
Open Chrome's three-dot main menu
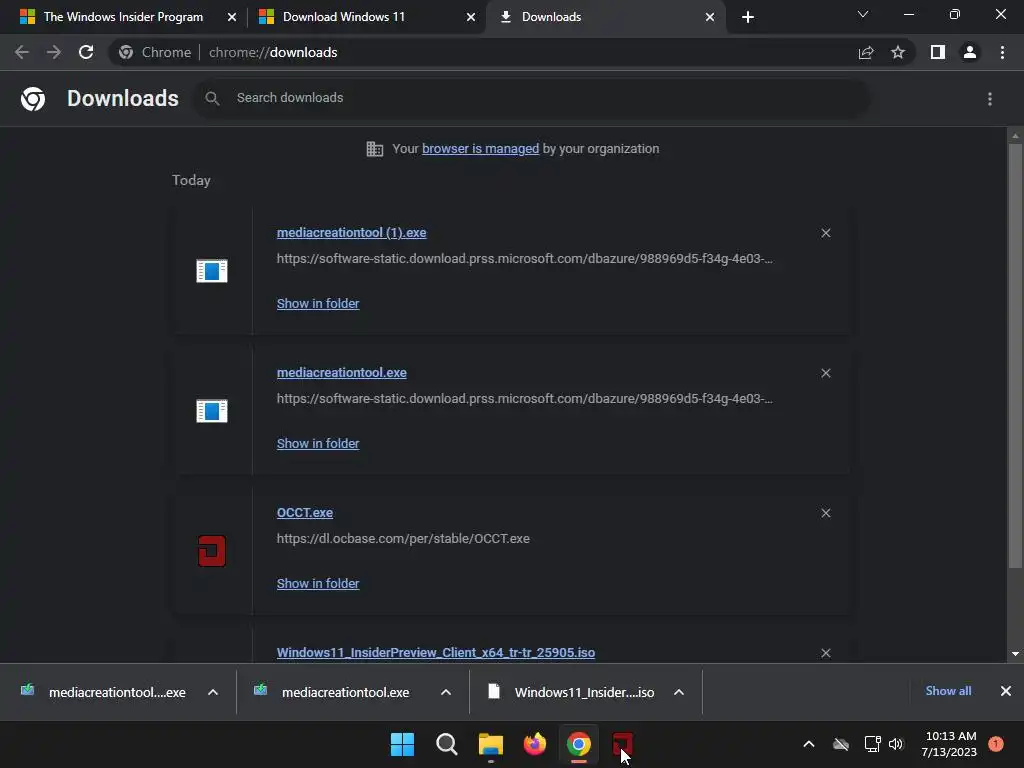pos(1002,52)
